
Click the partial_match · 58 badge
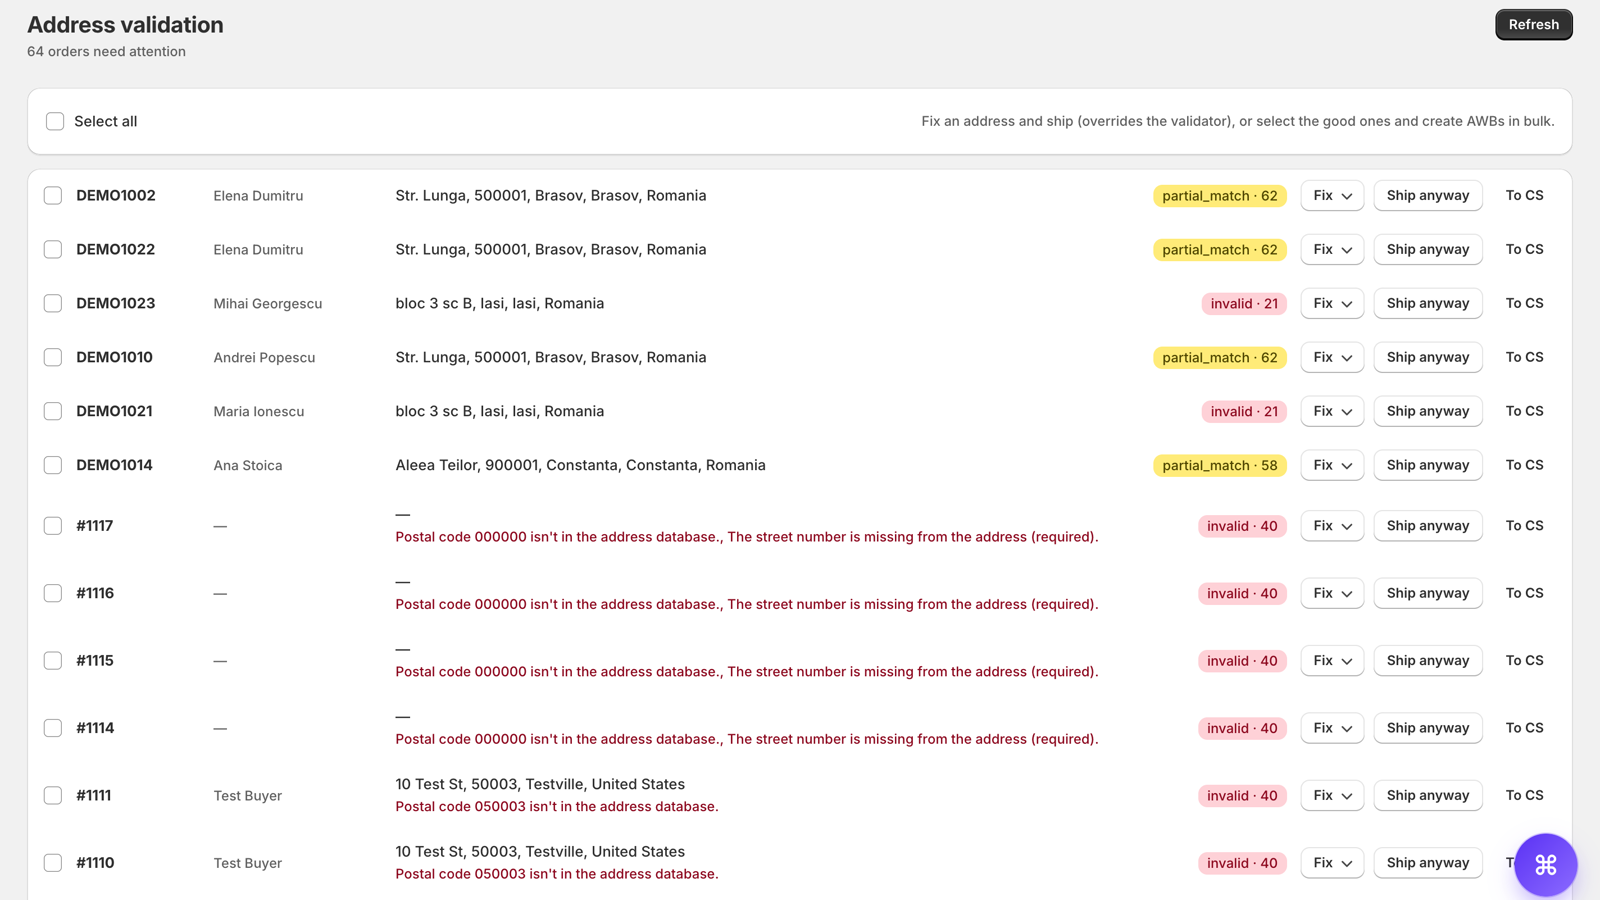1220,466
